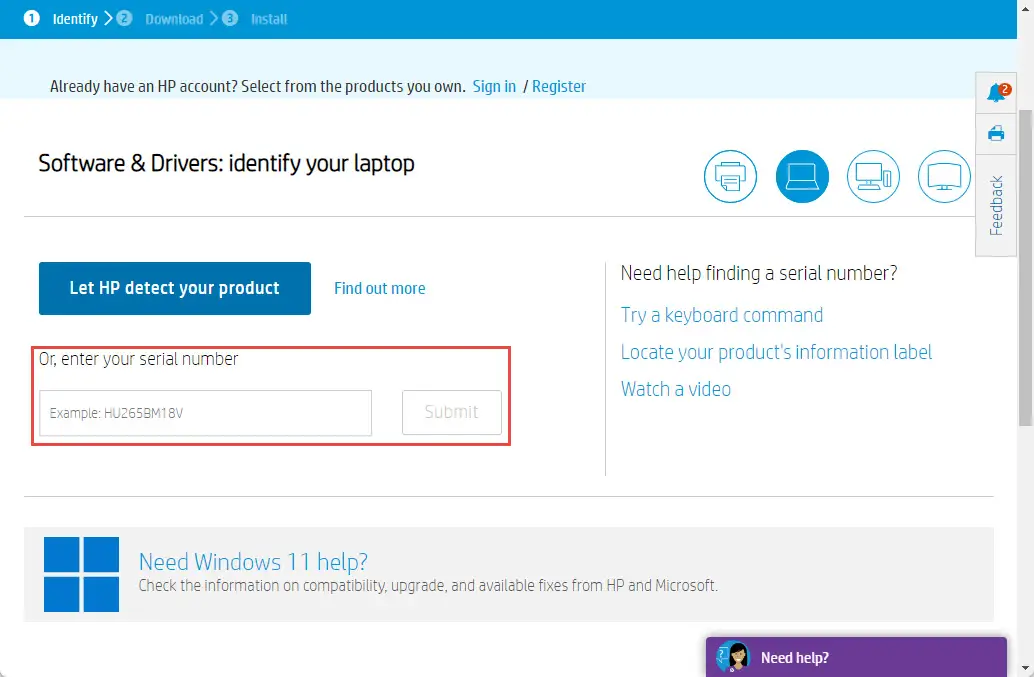The image size is (1034, 677).
Task: Click the heading Software & Drivers: identify your laptop
Action: click(x=226, y=163)
